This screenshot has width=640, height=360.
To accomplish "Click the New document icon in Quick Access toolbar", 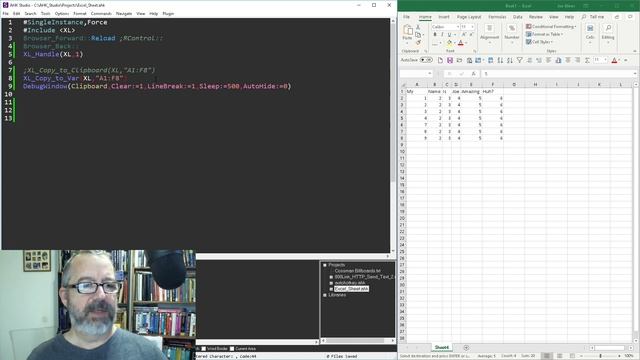I will click(x=440, y=60).
